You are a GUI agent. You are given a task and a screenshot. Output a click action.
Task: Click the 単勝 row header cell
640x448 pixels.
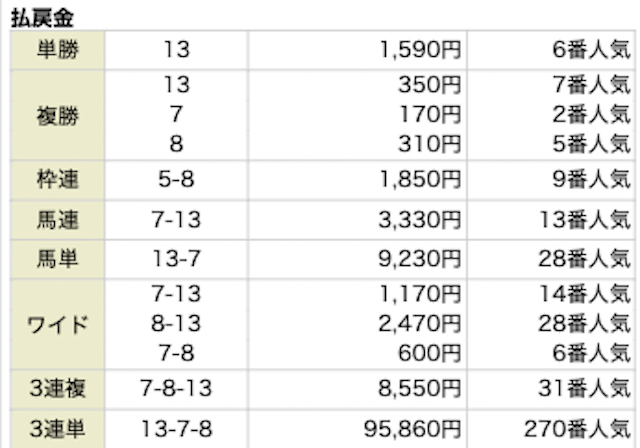point(58,50)
